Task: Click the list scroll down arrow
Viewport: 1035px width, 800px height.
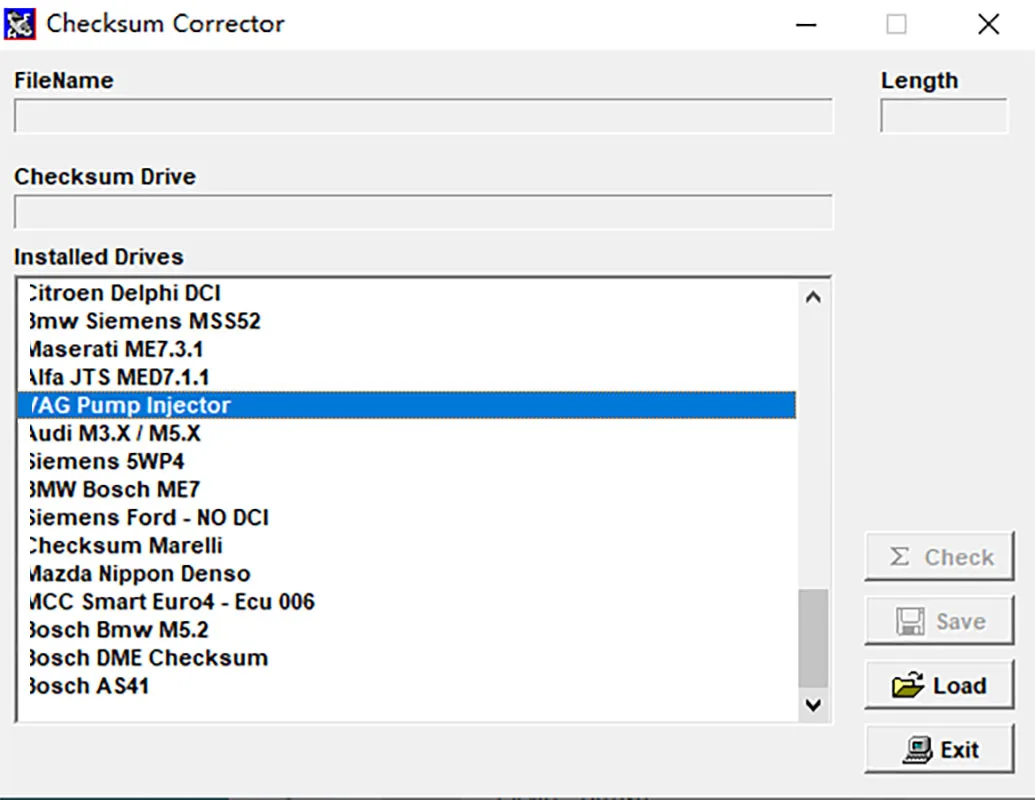Action: click(813, 704)
